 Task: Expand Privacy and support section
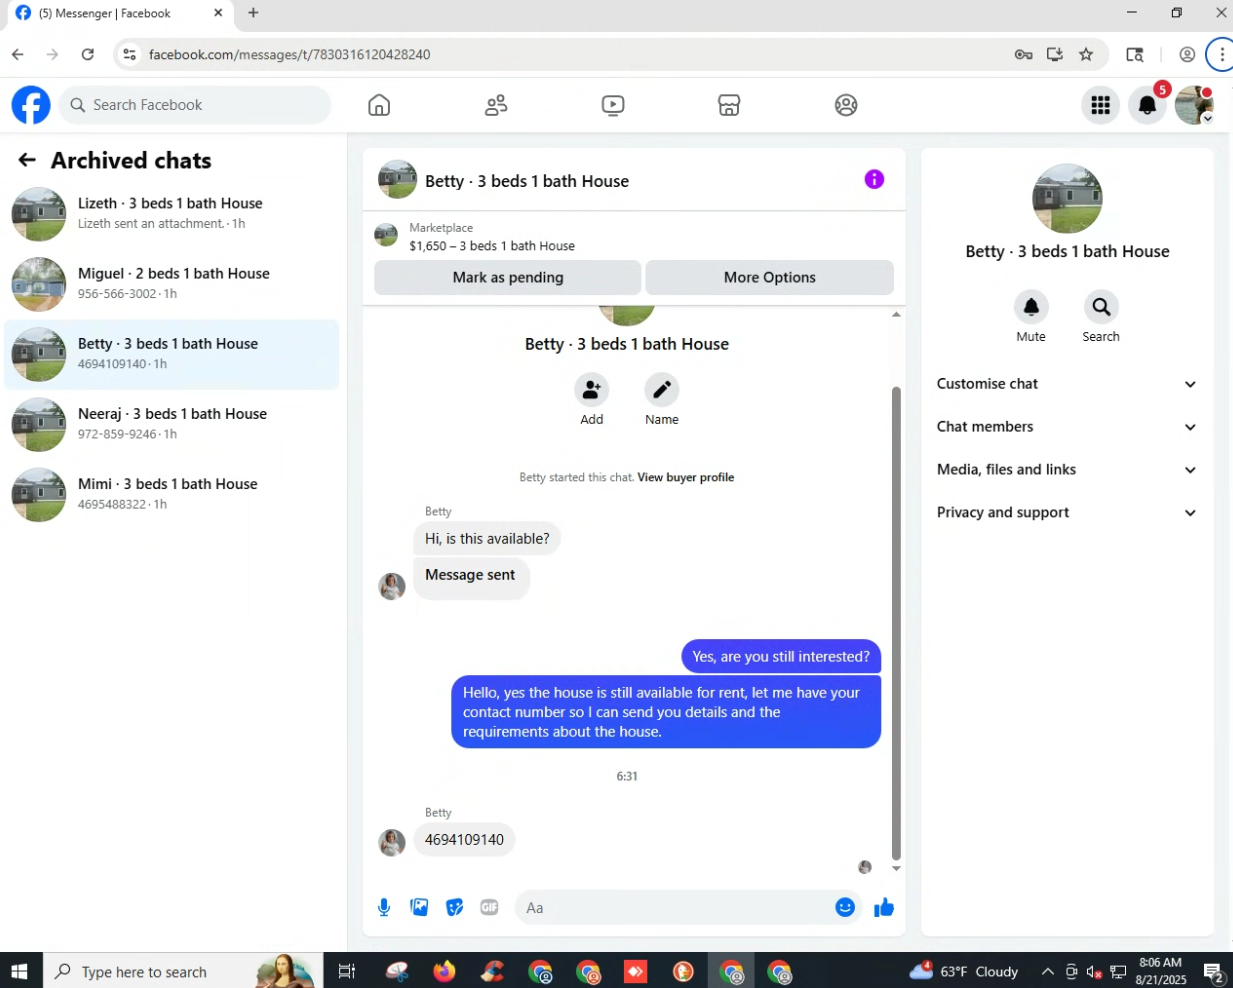tap(1066, 513)
